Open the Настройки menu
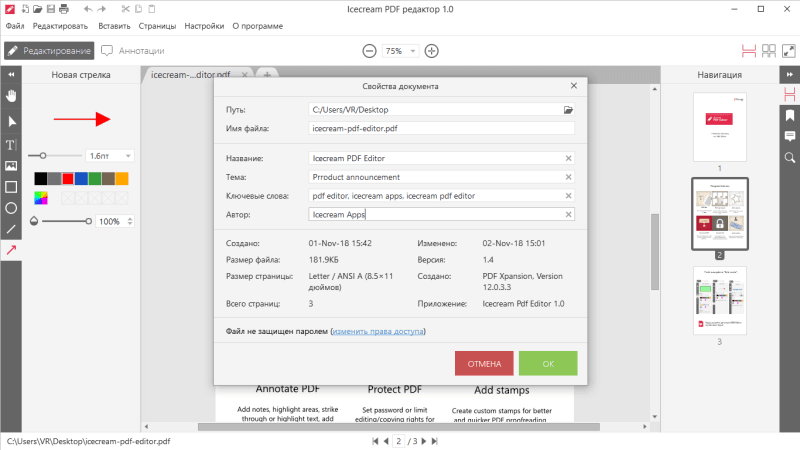The width and height of the screenshot is (800, 450). [x=204, y=26]
